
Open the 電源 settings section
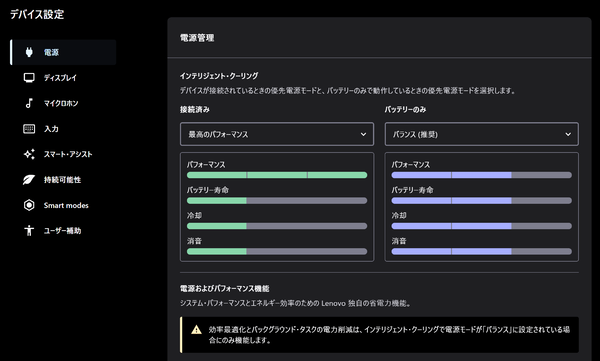(63, 52)
